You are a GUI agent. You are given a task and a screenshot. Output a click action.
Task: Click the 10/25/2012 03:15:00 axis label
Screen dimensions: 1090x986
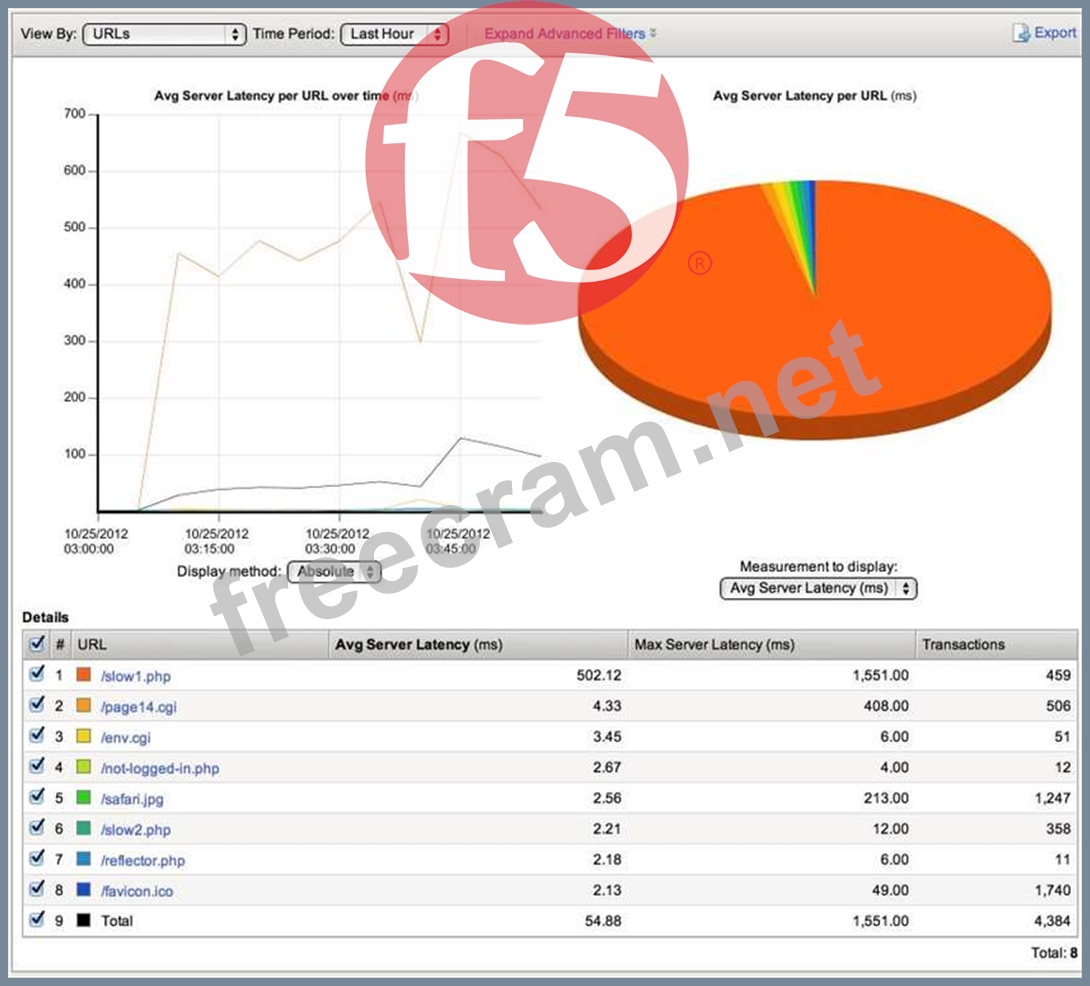(216, 541)
